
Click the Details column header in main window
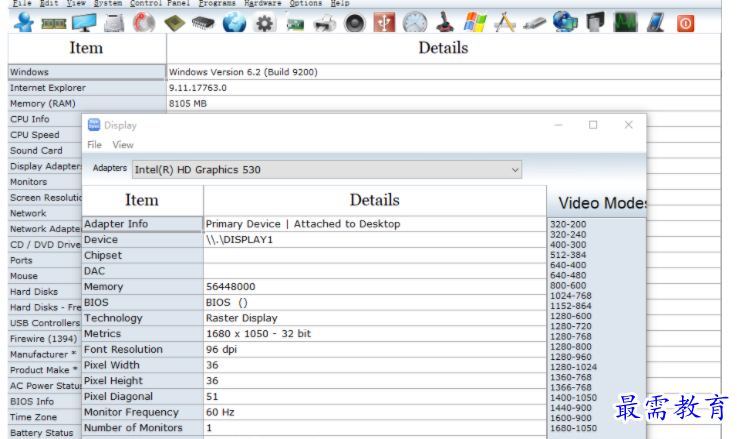pyautogui.click(x=443, y=48)
